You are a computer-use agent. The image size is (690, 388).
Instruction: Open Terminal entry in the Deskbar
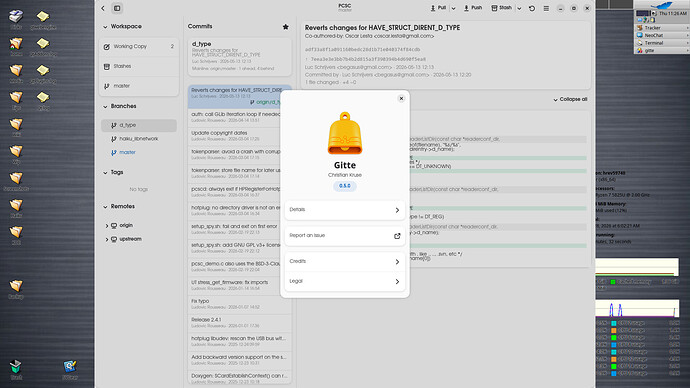pyautogui.click(x=661, y=43)
